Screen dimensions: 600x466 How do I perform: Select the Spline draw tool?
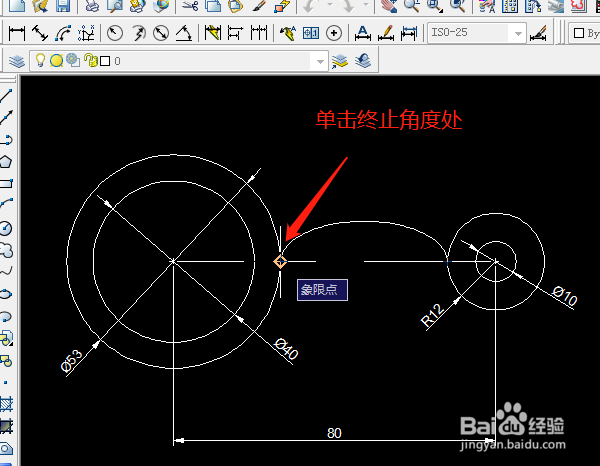(7, 272)
